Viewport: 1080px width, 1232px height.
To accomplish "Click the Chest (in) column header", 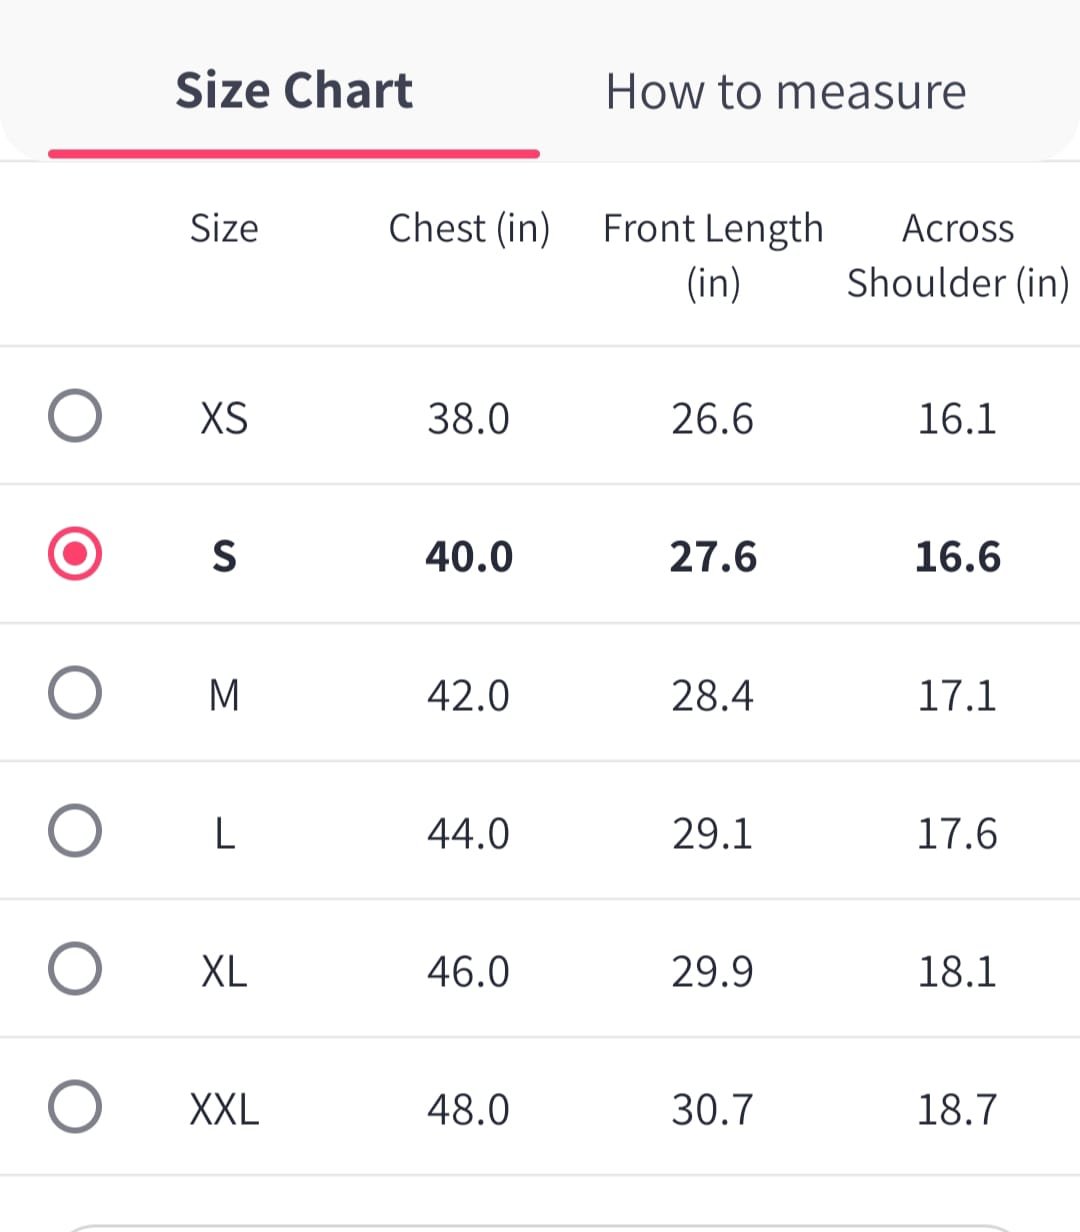I will 469,229.
